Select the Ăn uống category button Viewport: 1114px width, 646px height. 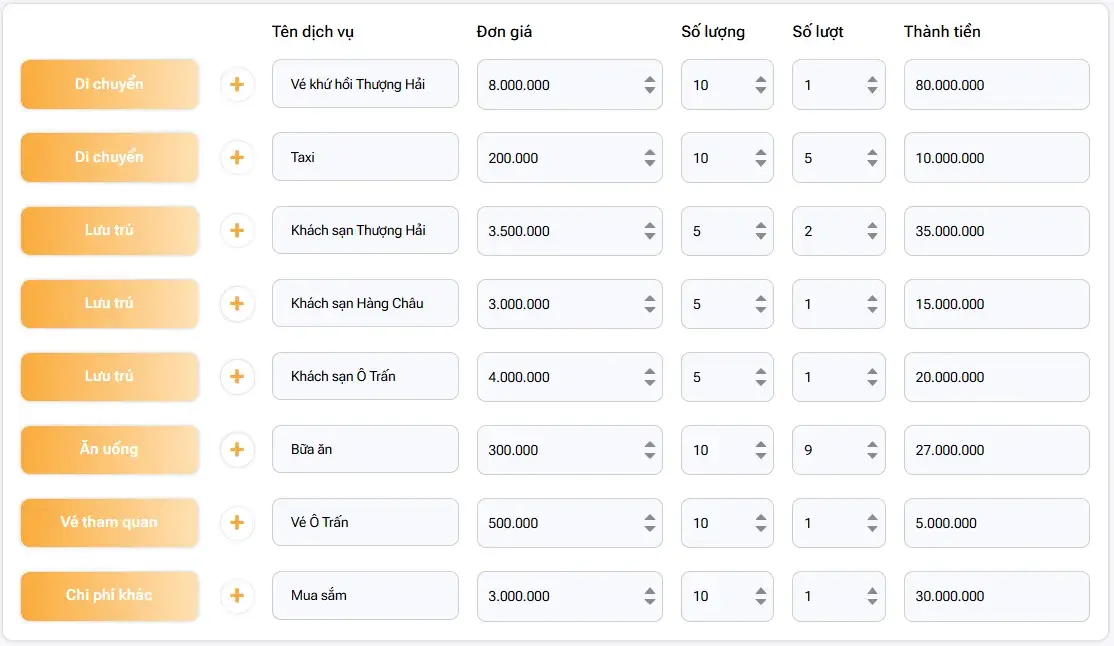point(110,450)
